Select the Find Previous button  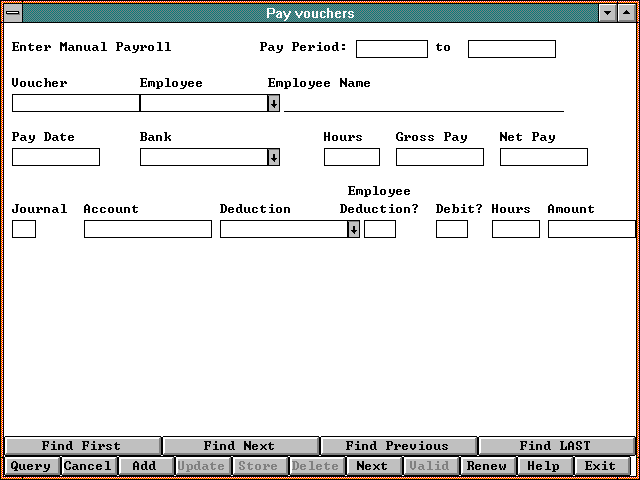pos(397,446)
